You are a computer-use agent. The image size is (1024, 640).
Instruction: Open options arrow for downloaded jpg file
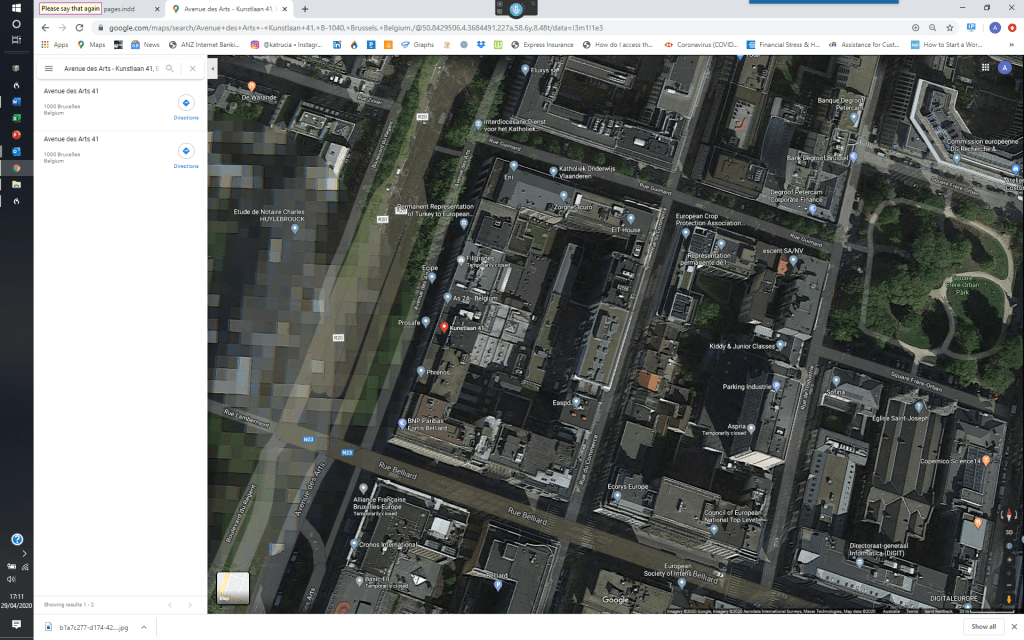(x=143, y=627)
